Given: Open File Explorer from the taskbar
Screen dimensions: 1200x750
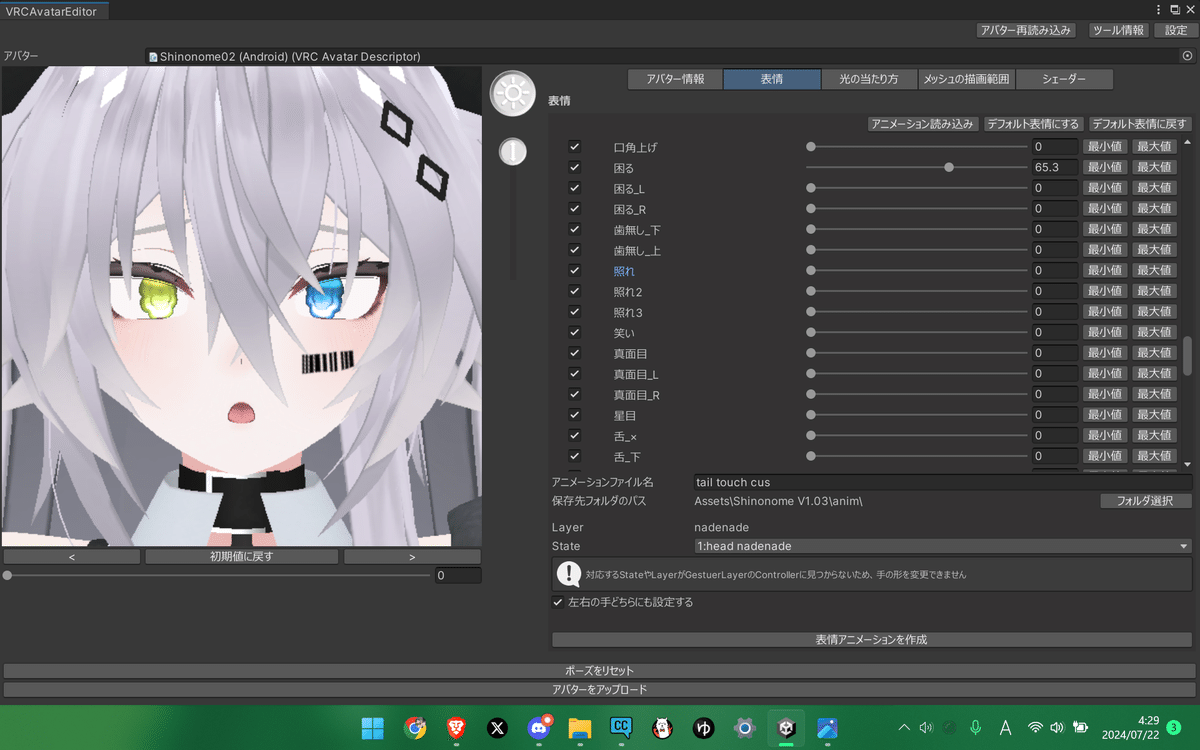Looking at the screenshot, I should (580, 727).
